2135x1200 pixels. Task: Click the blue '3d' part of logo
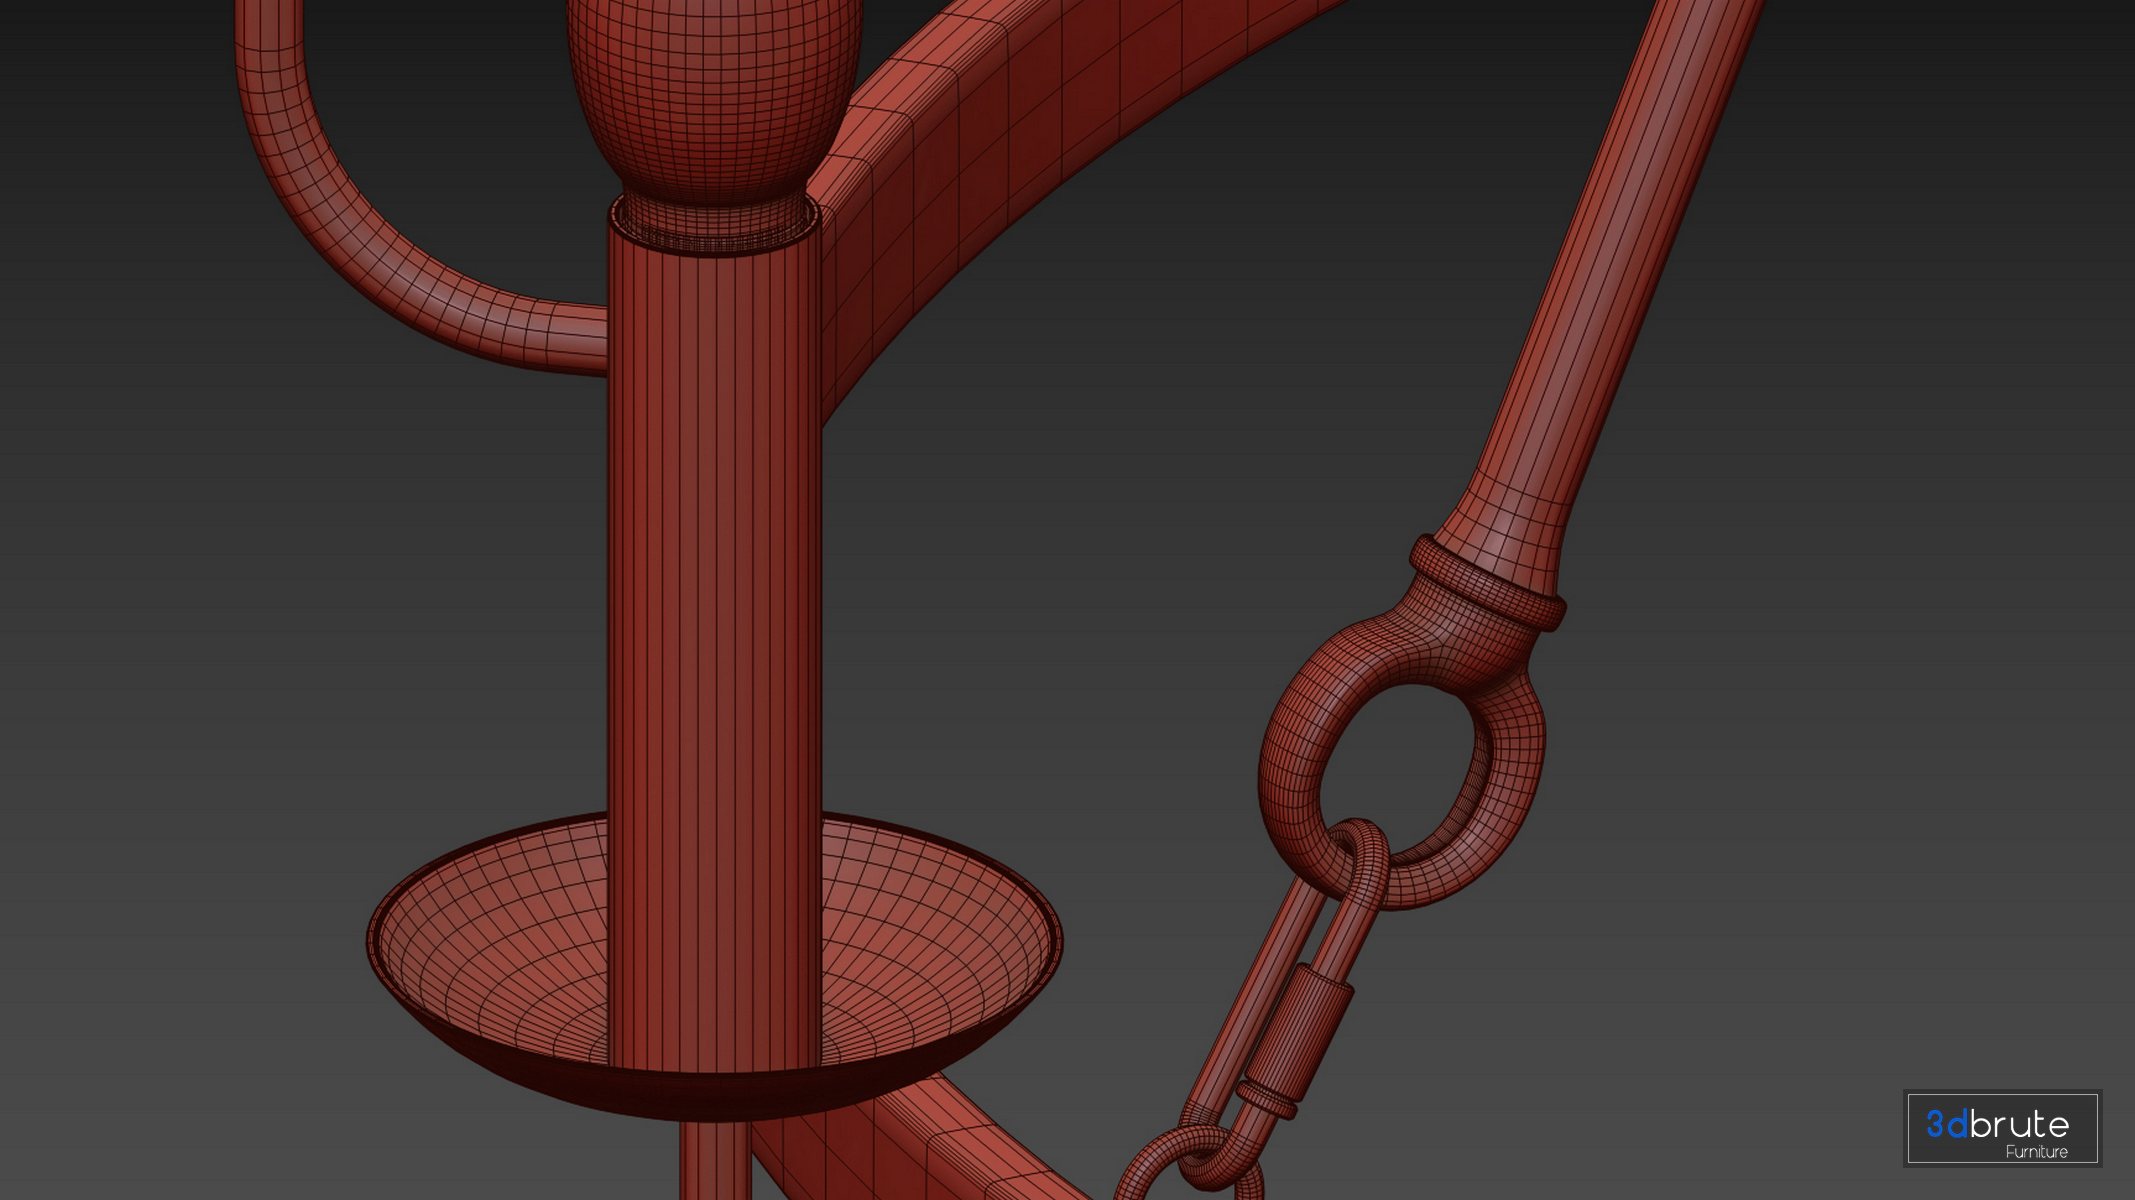click(1947, 1124)
